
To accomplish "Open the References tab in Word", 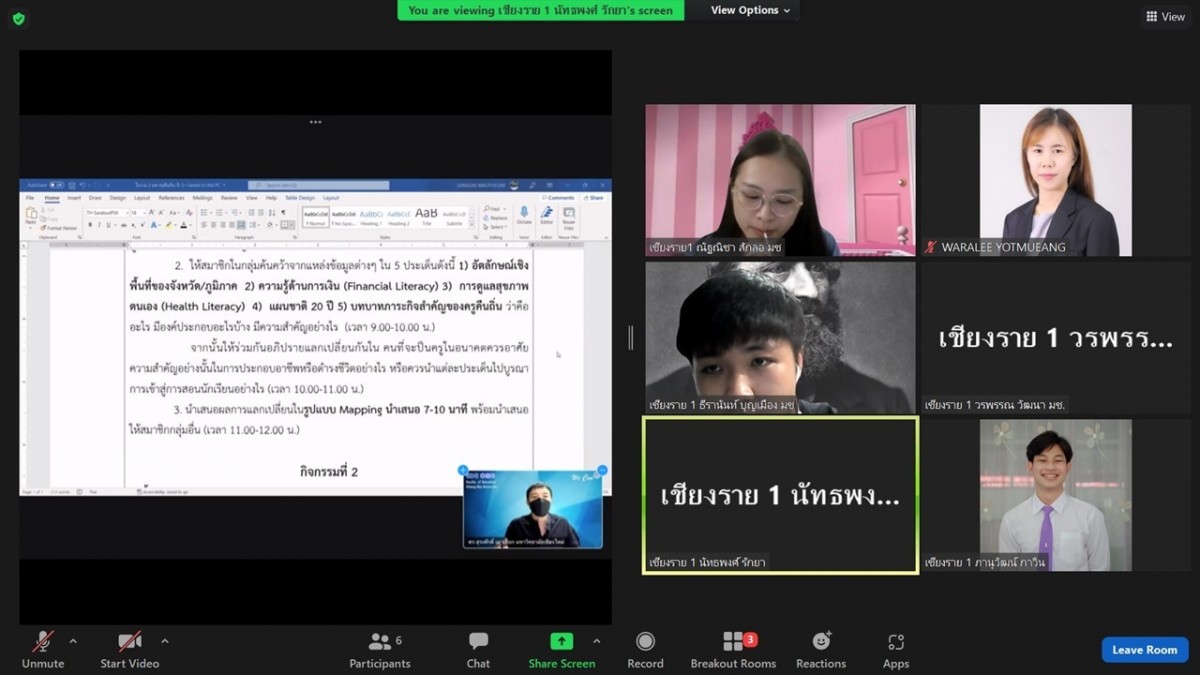I will [x=171, y=198].
